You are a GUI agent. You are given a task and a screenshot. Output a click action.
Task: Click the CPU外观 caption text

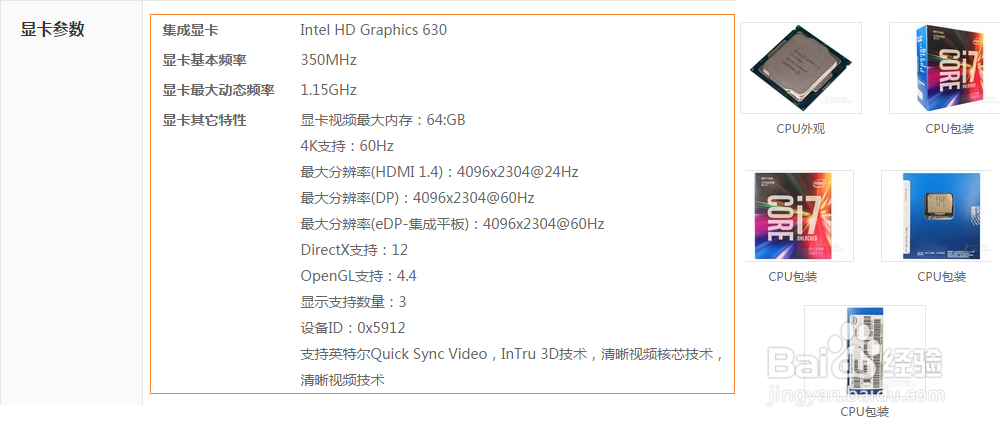pyautogui.click(x=800, y=128)
